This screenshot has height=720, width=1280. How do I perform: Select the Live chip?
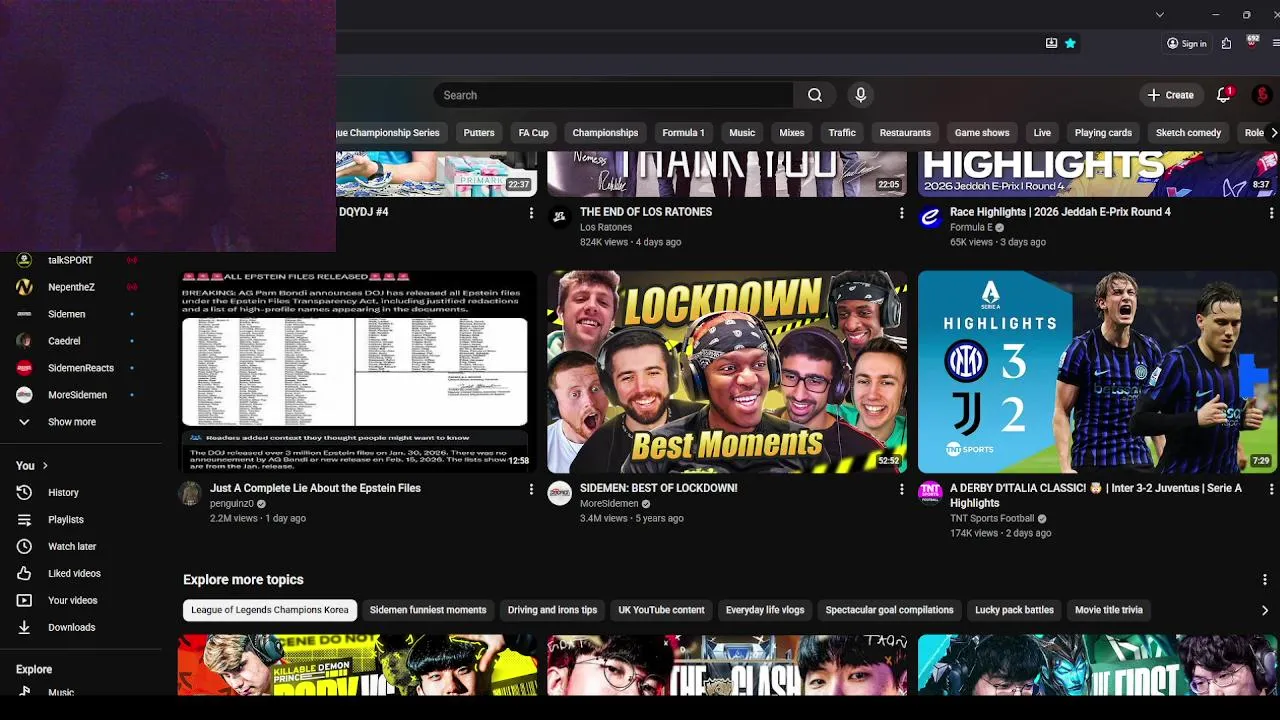1042,133
